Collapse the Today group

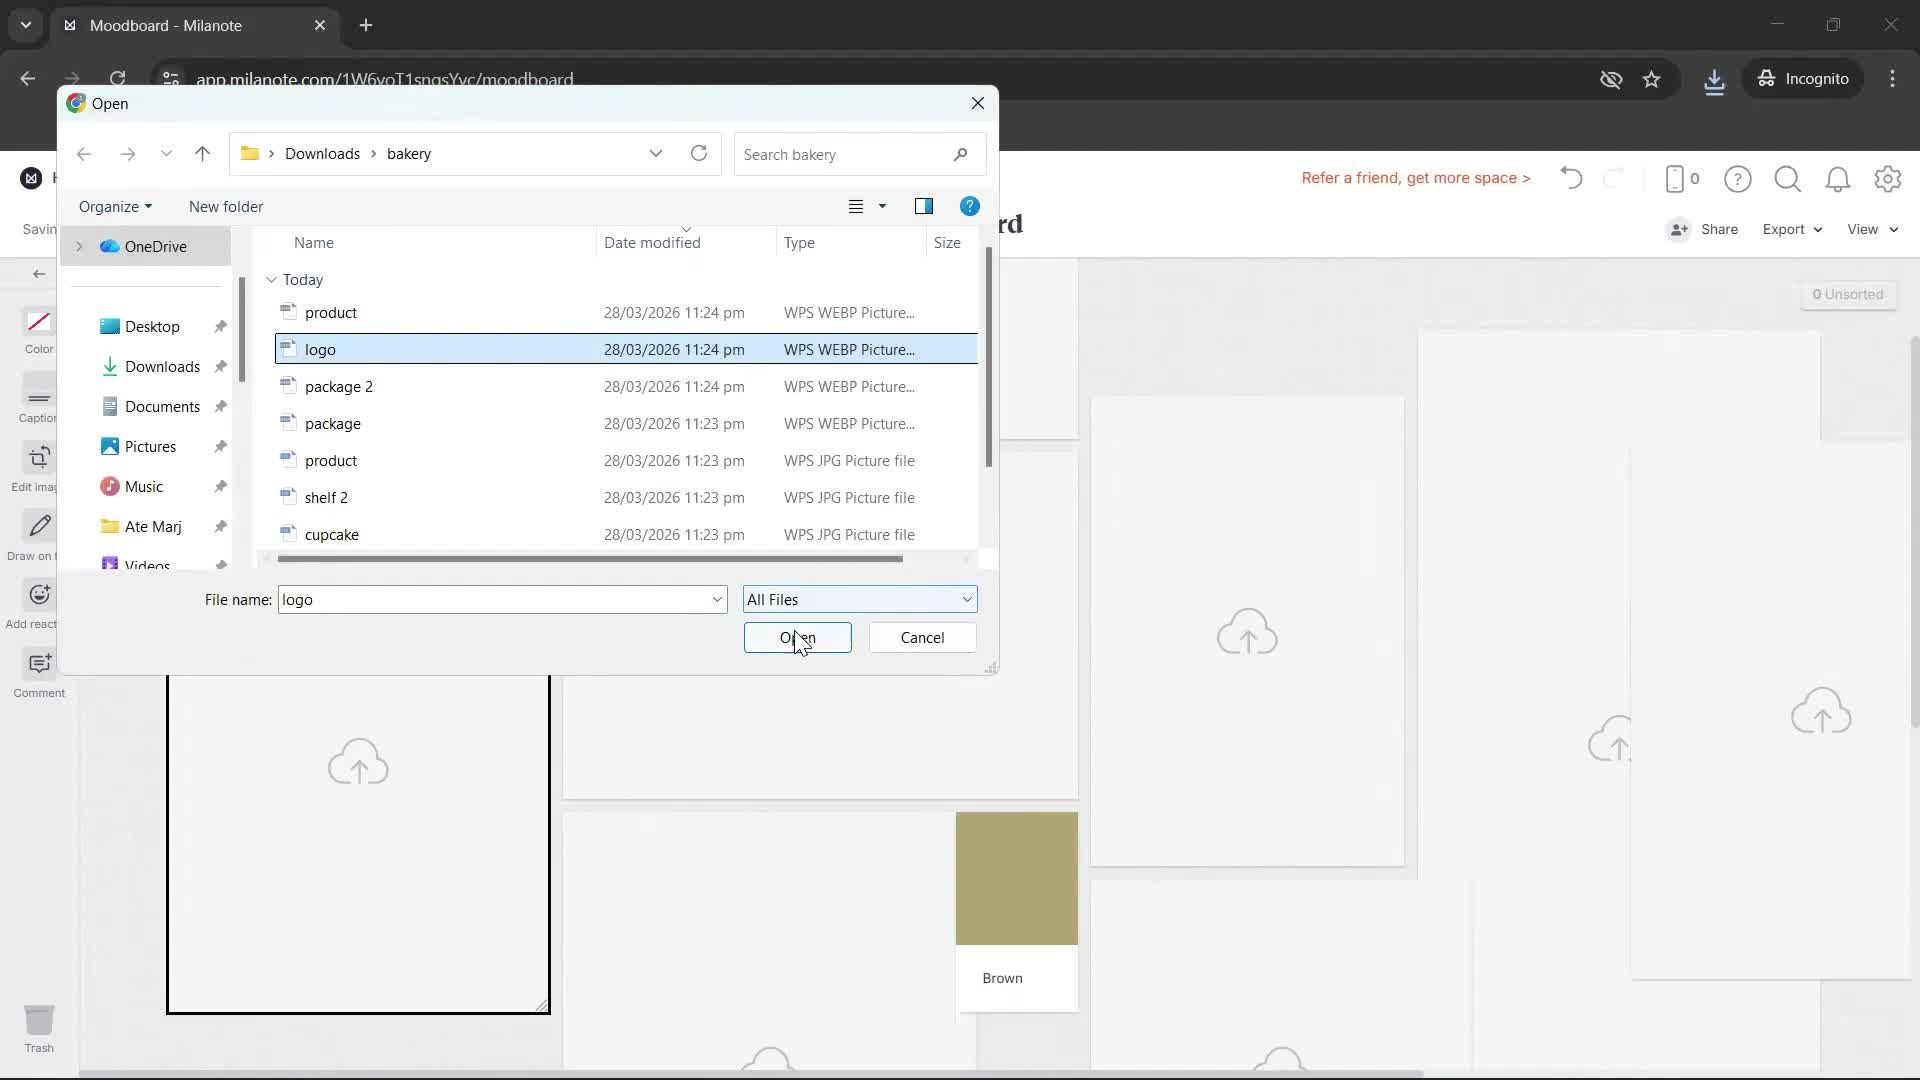coord(271,280)
